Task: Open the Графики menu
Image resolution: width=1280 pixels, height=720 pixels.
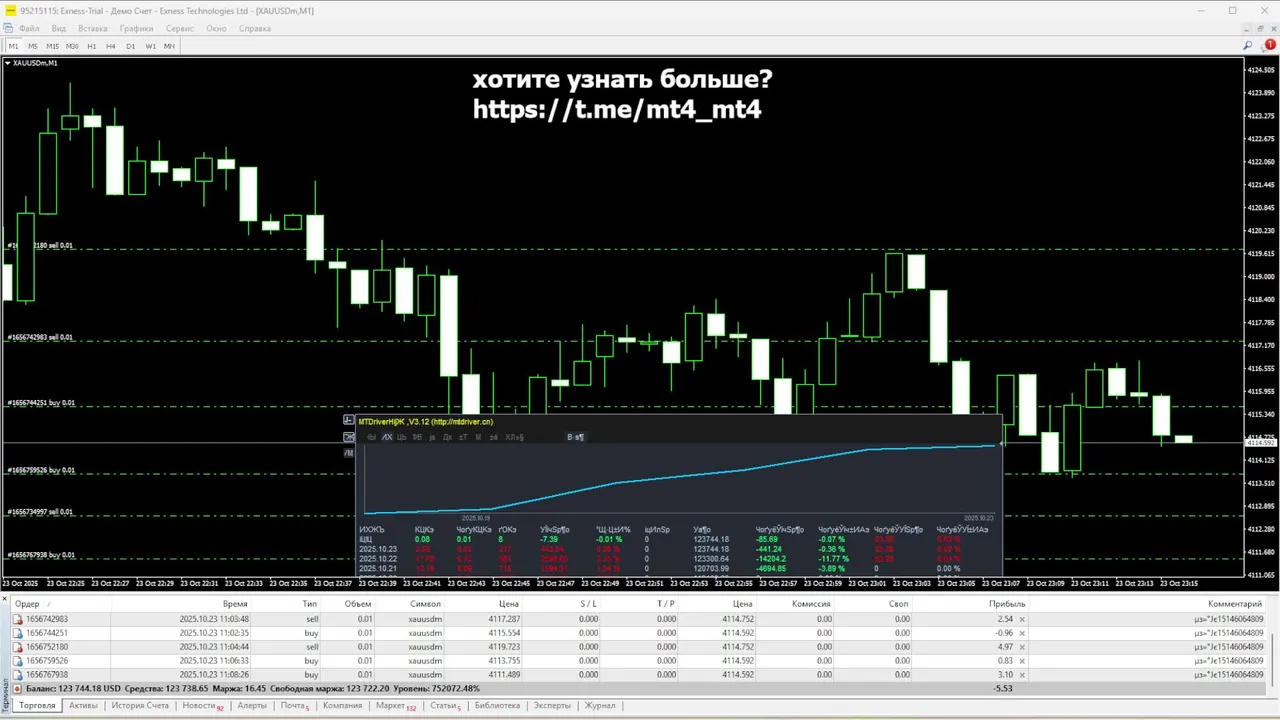Action: tap(137, 28)
